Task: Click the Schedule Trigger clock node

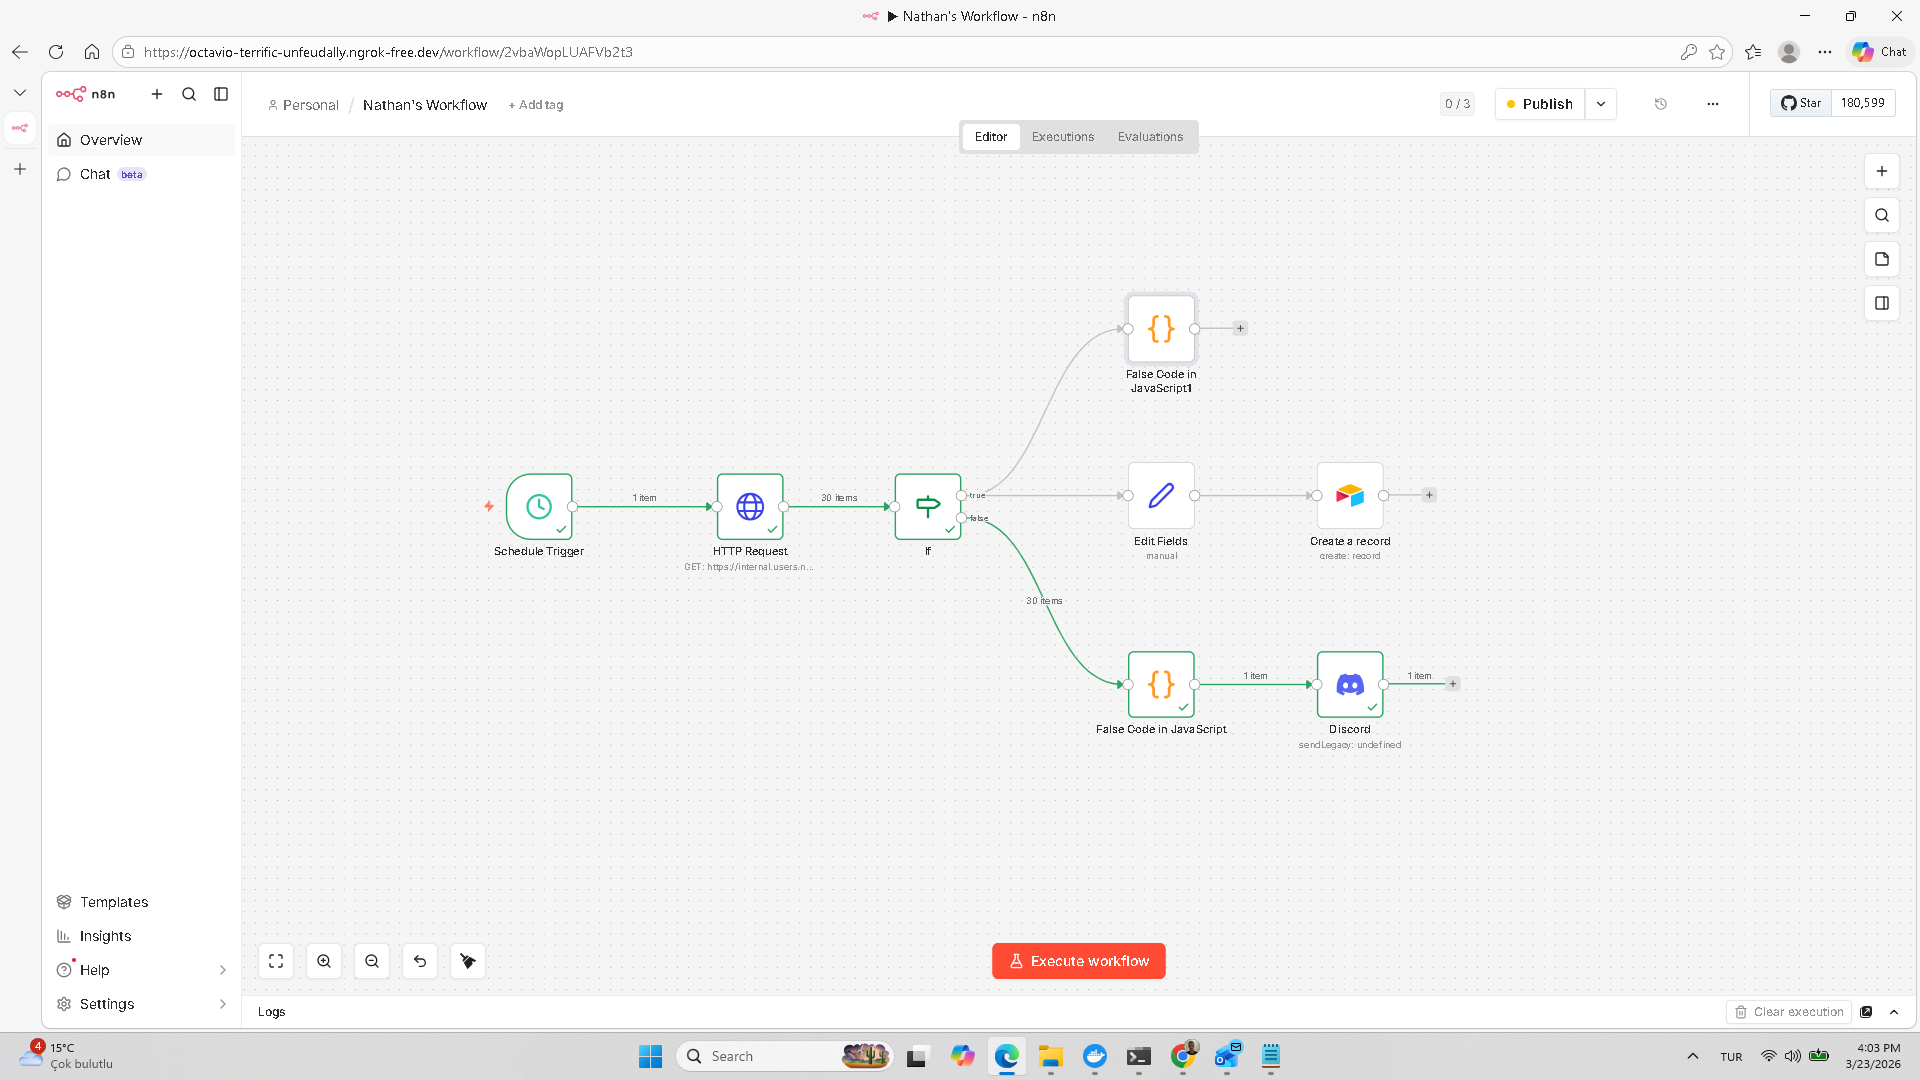Action: click(x=539, y=506)
